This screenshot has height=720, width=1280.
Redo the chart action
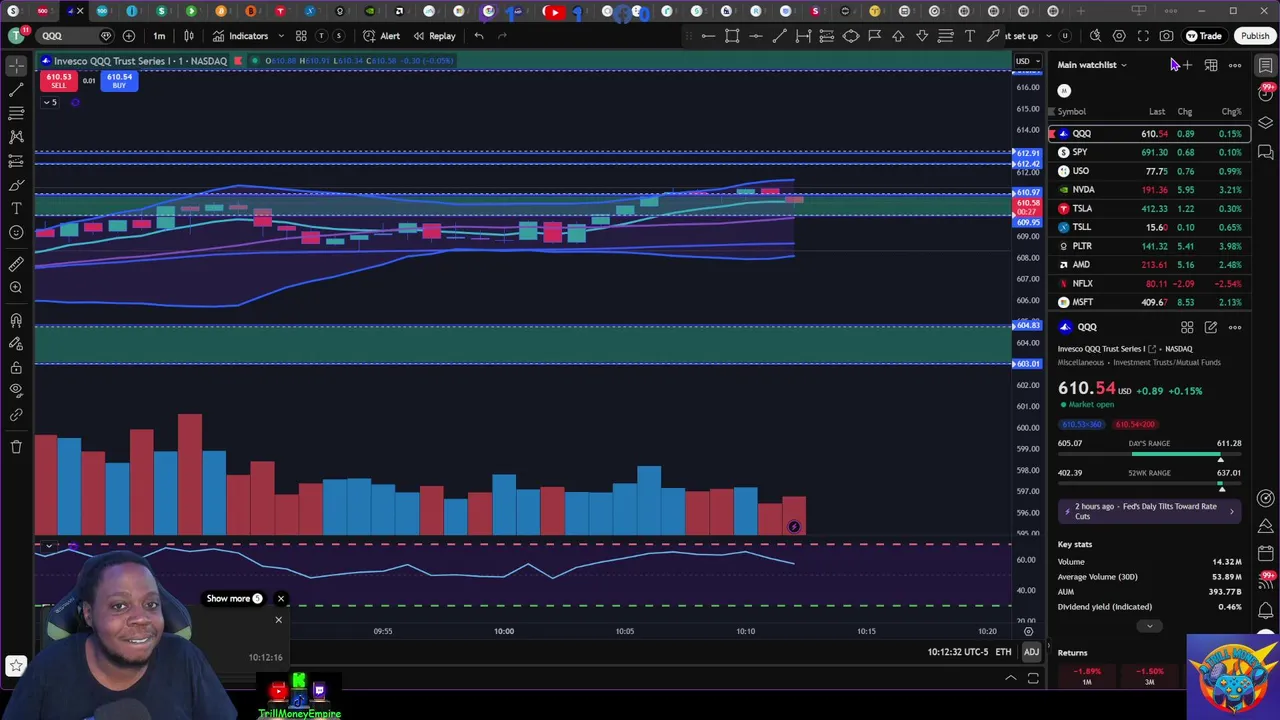(x=502, y=36)
